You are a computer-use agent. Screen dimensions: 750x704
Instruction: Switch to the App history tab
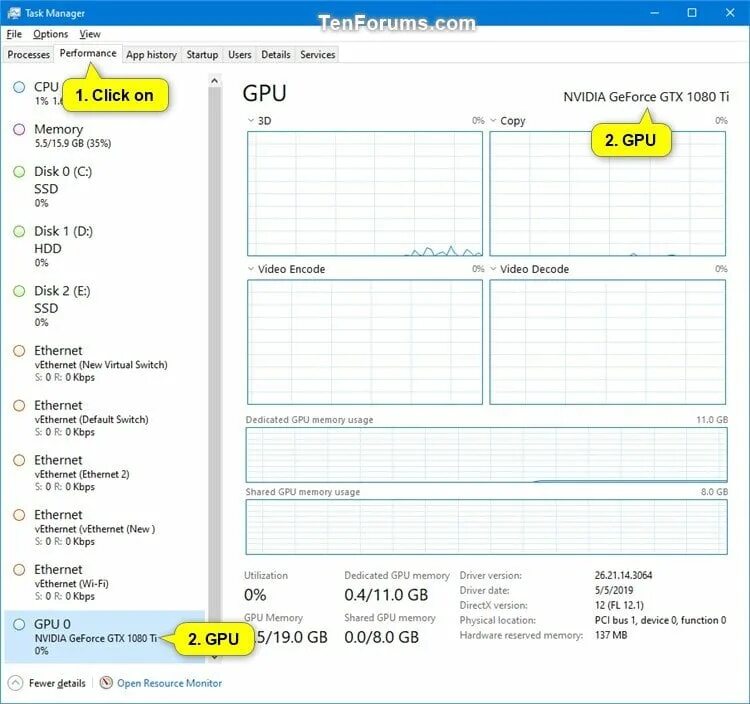point(152,55)
